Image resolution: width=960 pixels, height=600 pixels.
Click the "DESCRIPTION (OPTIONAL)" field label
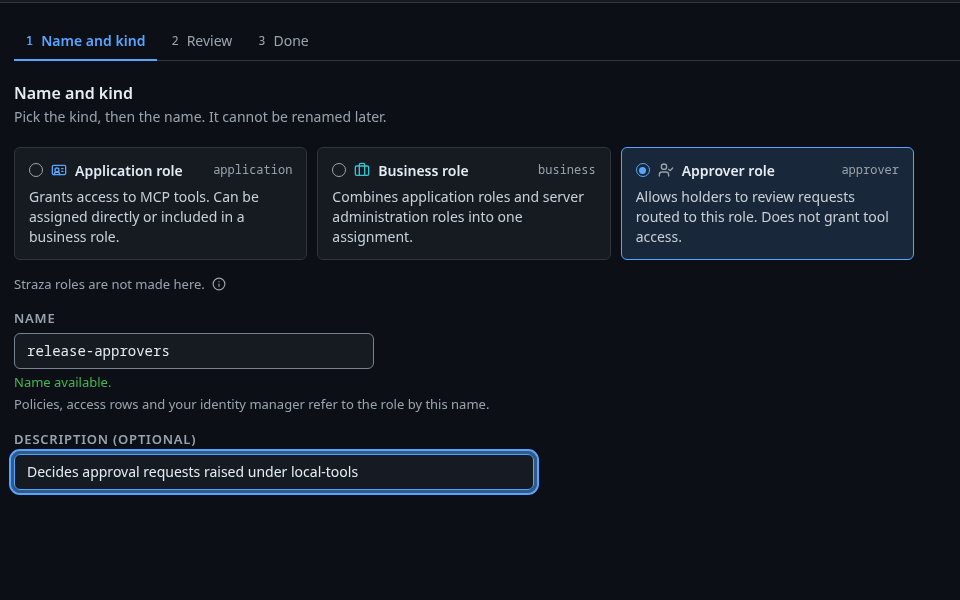pos(105,440)
